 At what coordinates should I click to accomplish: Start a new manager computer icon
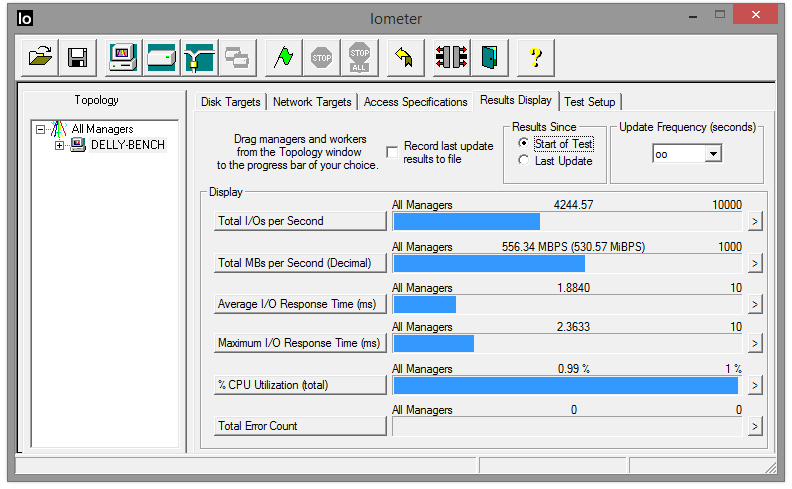(x=123, y=57)
